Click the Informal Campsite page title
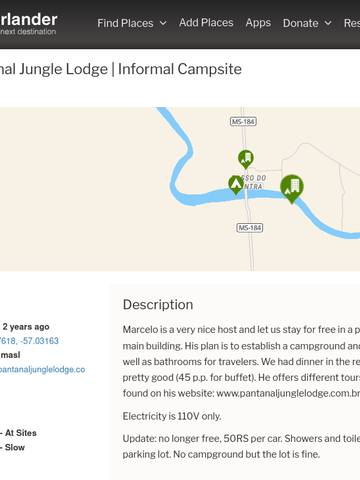This screenshot has height=480, width=360. click(180, 69)
